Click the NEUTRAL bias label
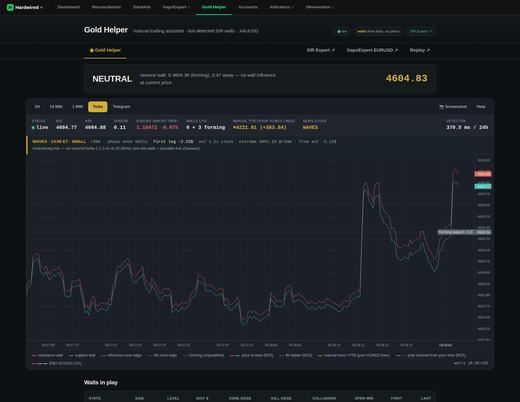520x402 pixels. point(112,79)
